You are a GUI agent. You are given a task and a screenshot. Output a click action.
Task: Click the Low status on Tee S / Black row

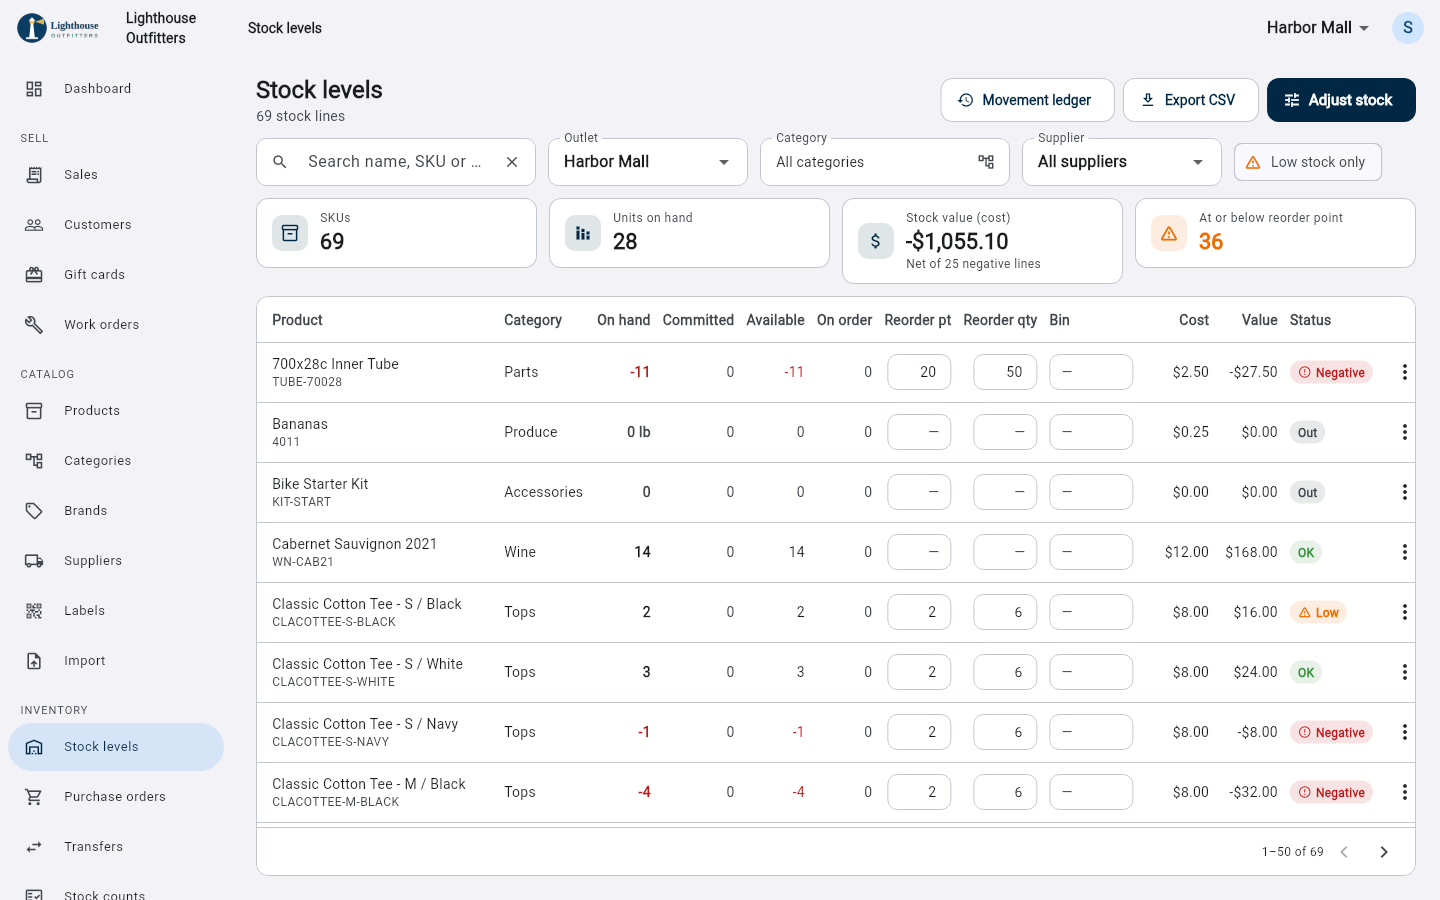click(1318, 612)
